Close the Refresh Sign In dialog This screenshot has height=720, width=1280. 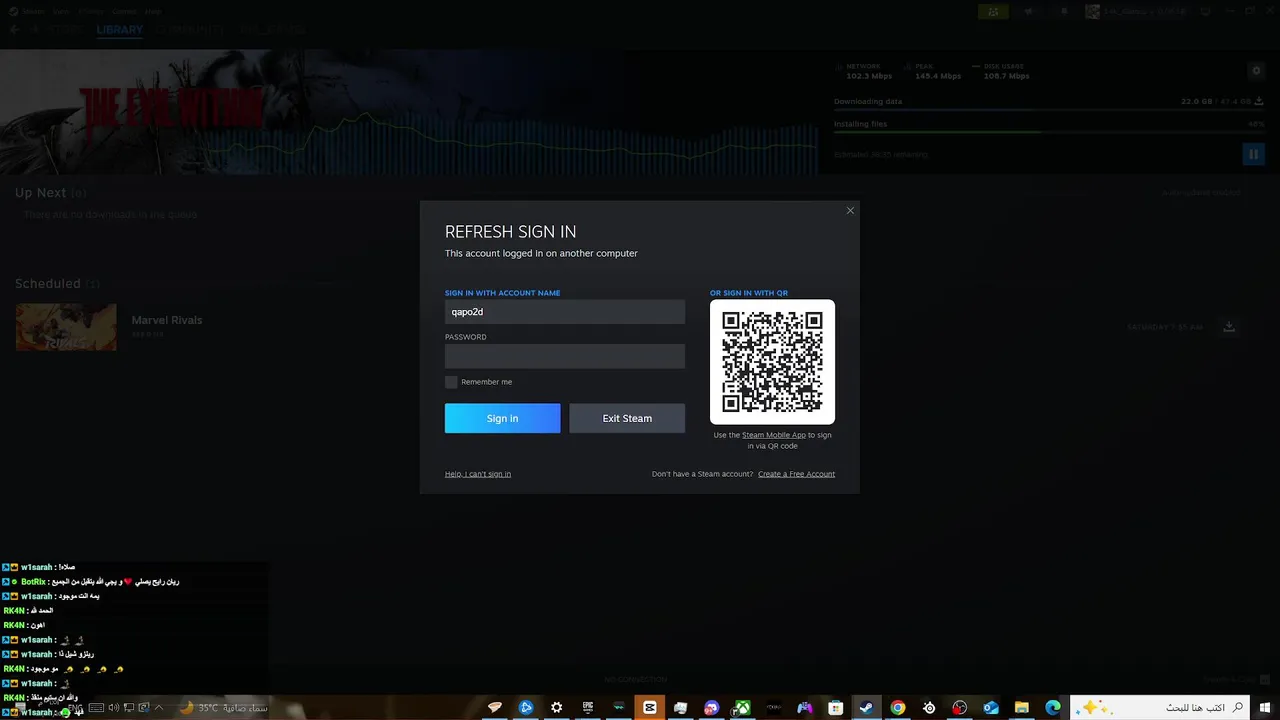tap(850, 210)
